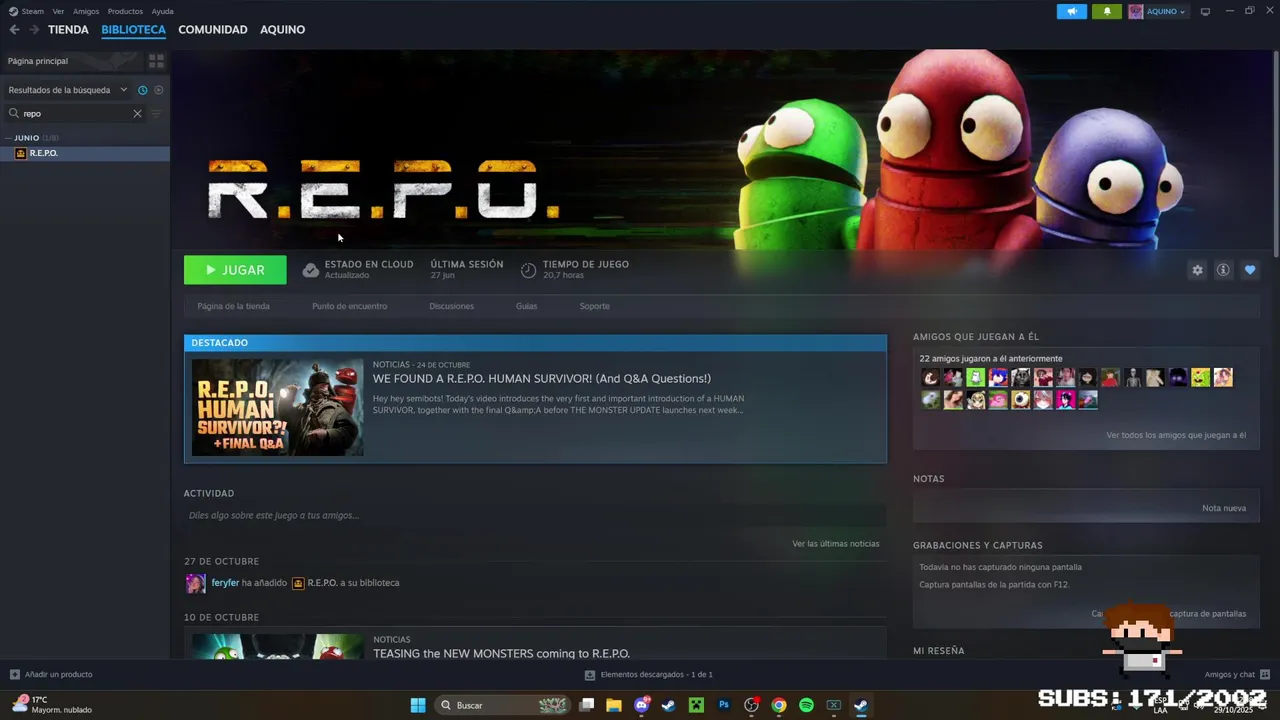Open 'WE FOUND A R.E.P.O. HUMAN SURVIVOR' headline
This screenshot has width=1280, height=720.
(x=542, y=379)
